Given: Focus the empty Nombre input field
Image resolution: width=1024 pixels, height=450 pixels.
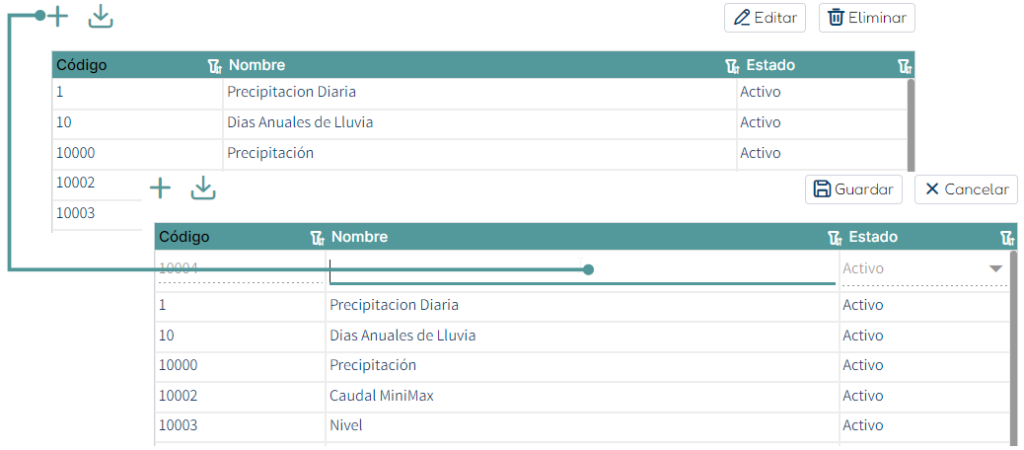Looking at the screenshot, I should point(583,270).
